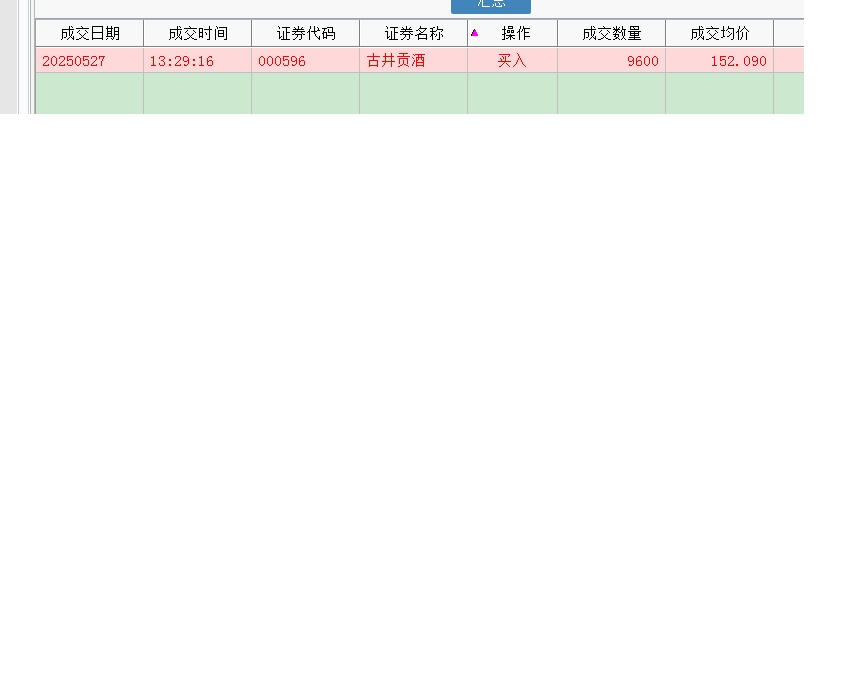Click the 买入 operation cell

click(x=512, y=61)
